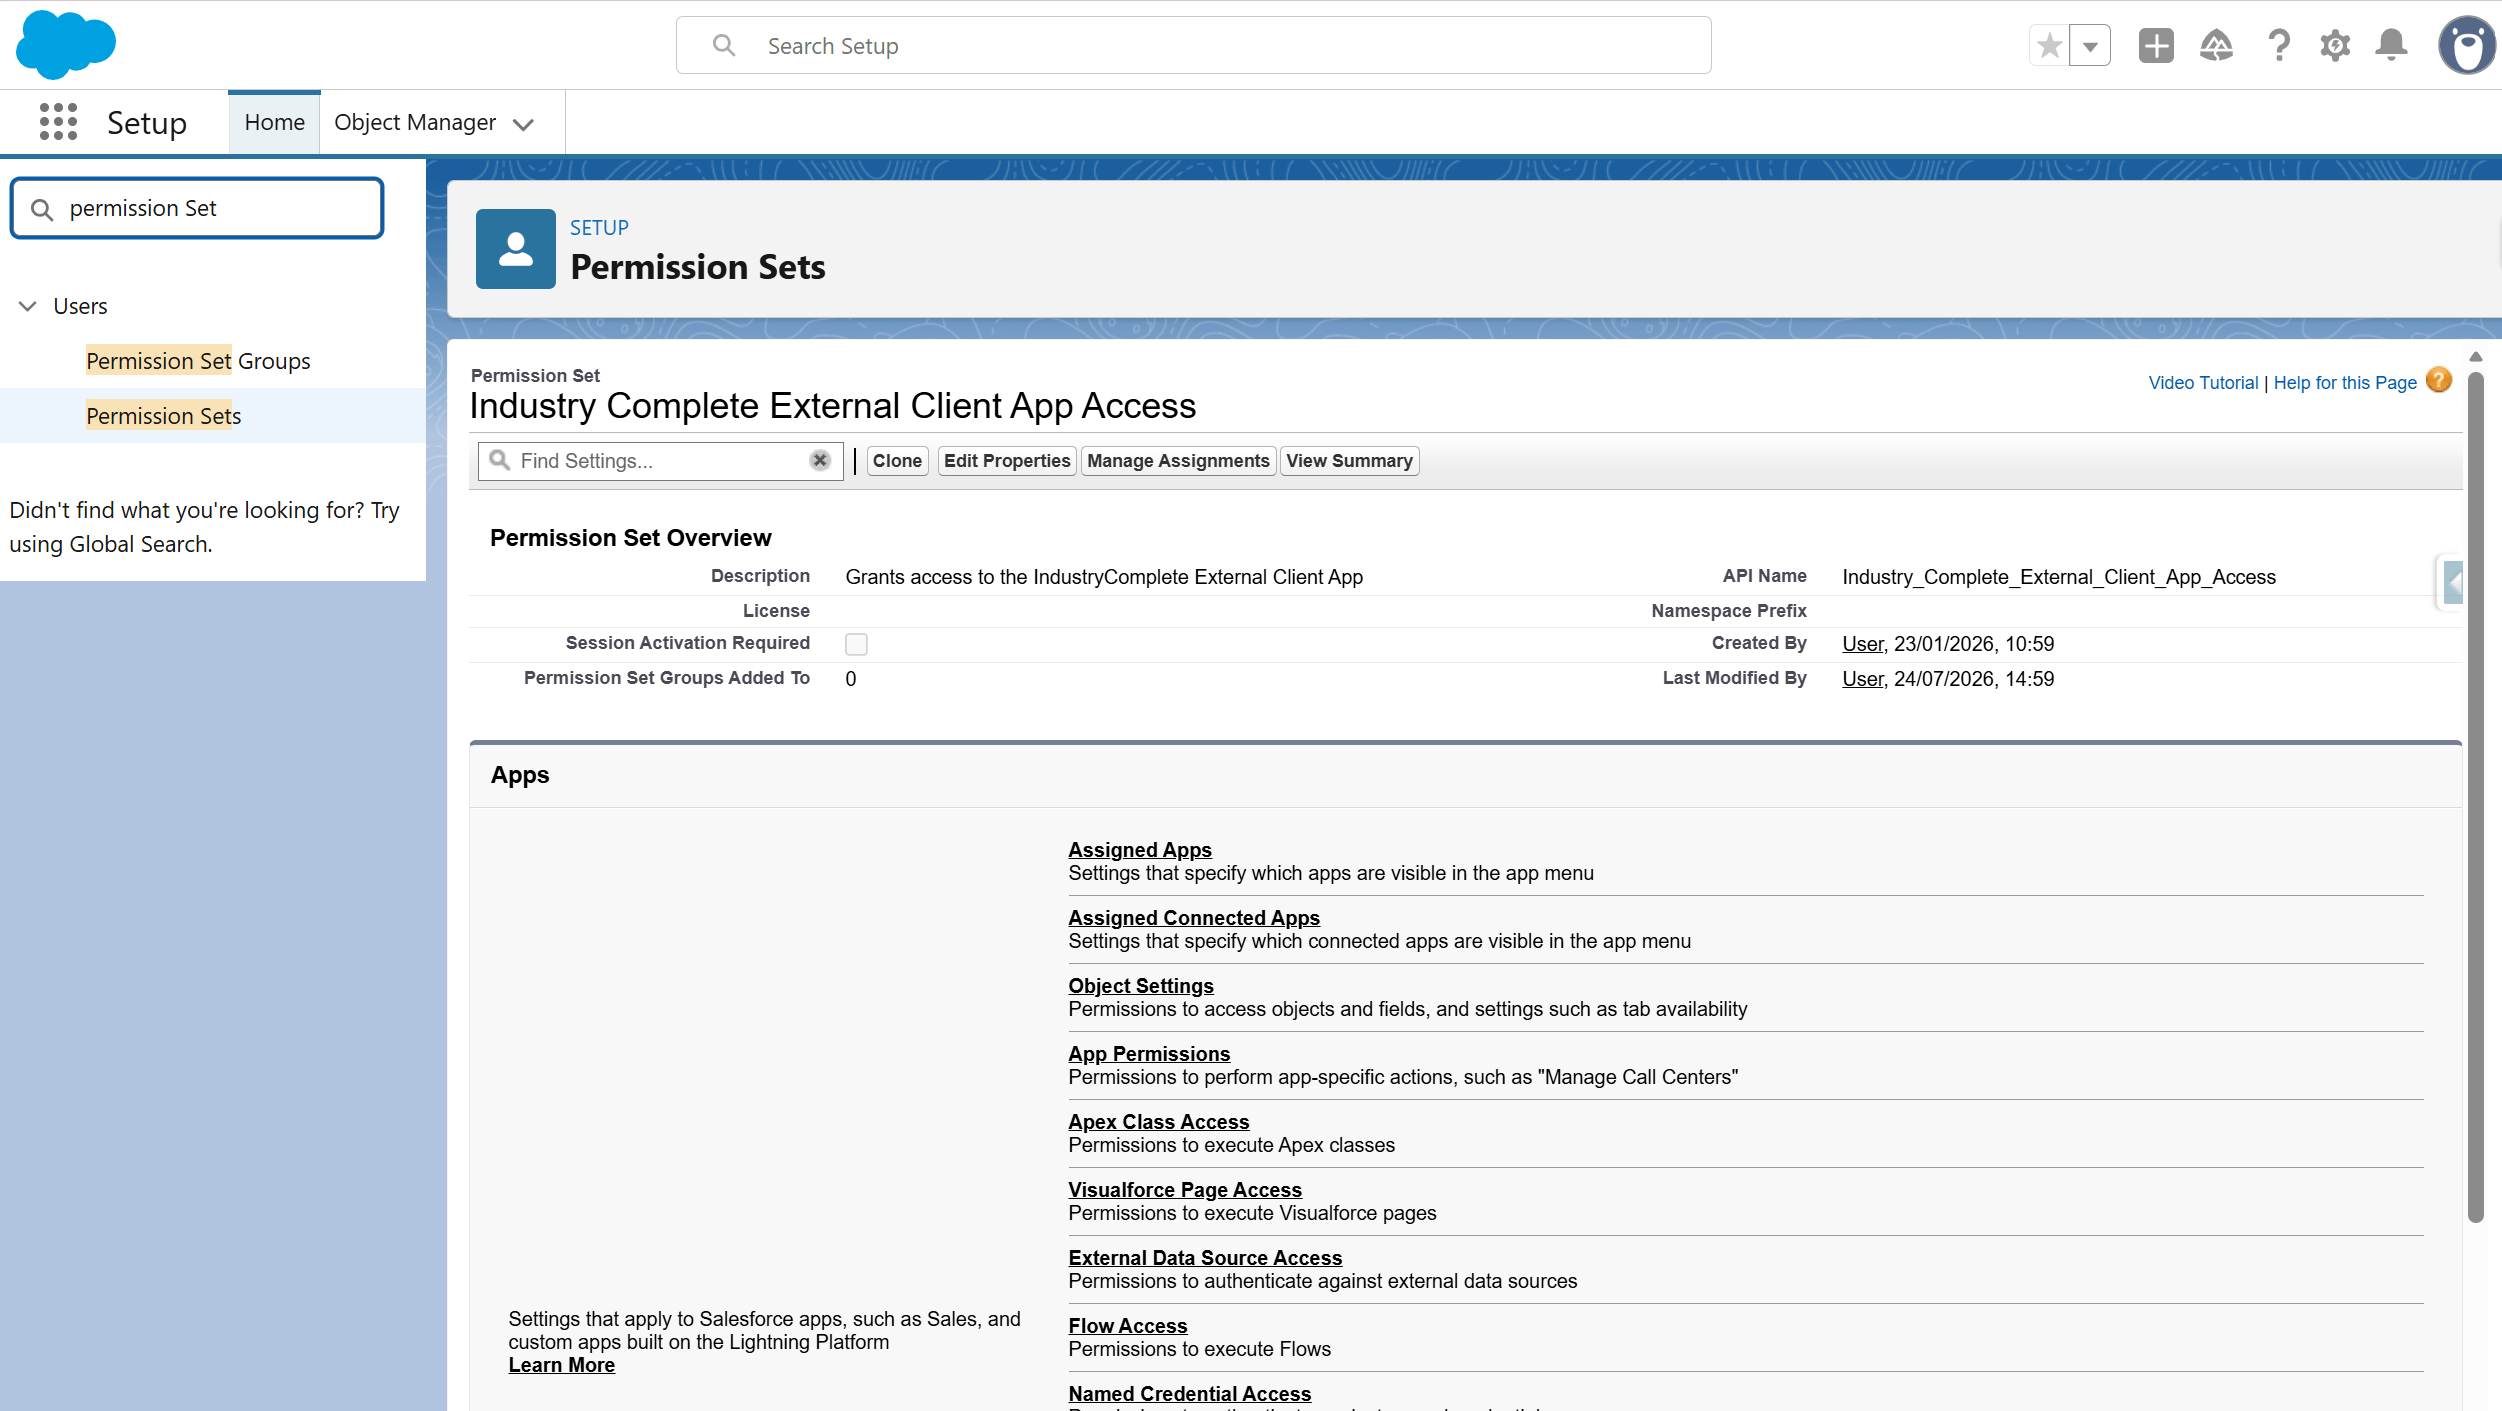The image size is (2502, 1411).
Task: Click the page vertical scrollbar
Action: [2475, 797]
